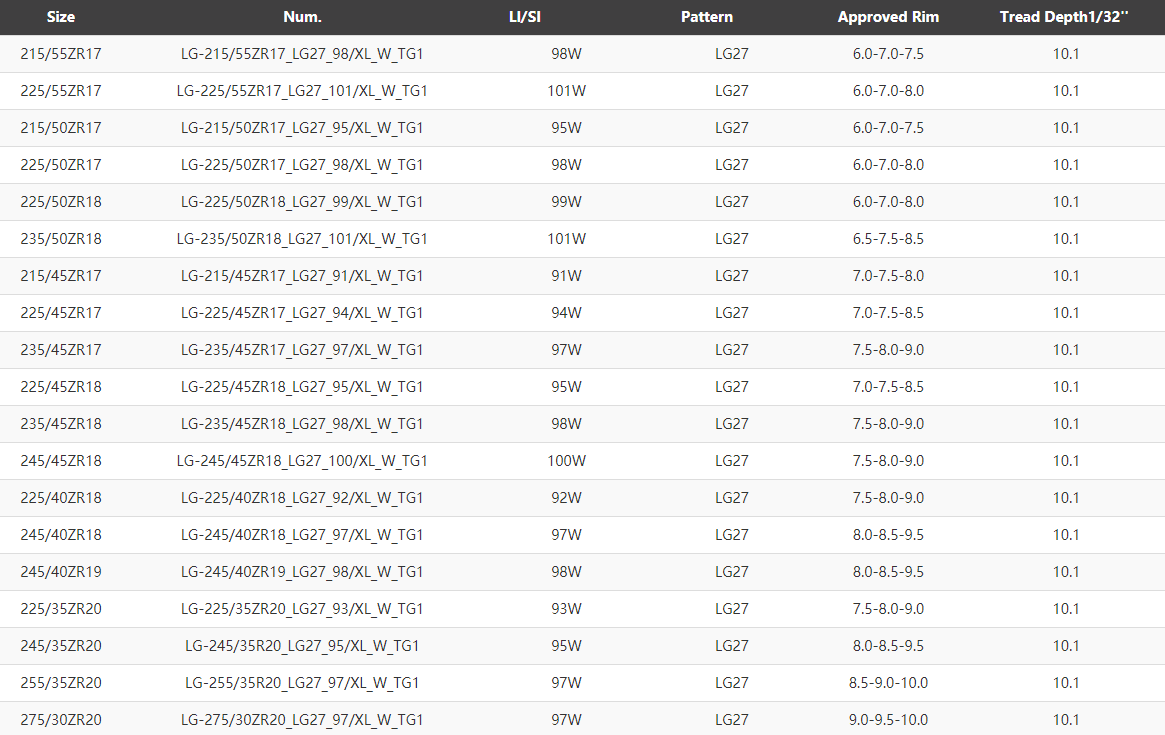Click 10.1 tread depth in 225/45ZR18 row
Image resolution: width=1165 pixels, height=735 pixels.
[x=1065, y=387]
